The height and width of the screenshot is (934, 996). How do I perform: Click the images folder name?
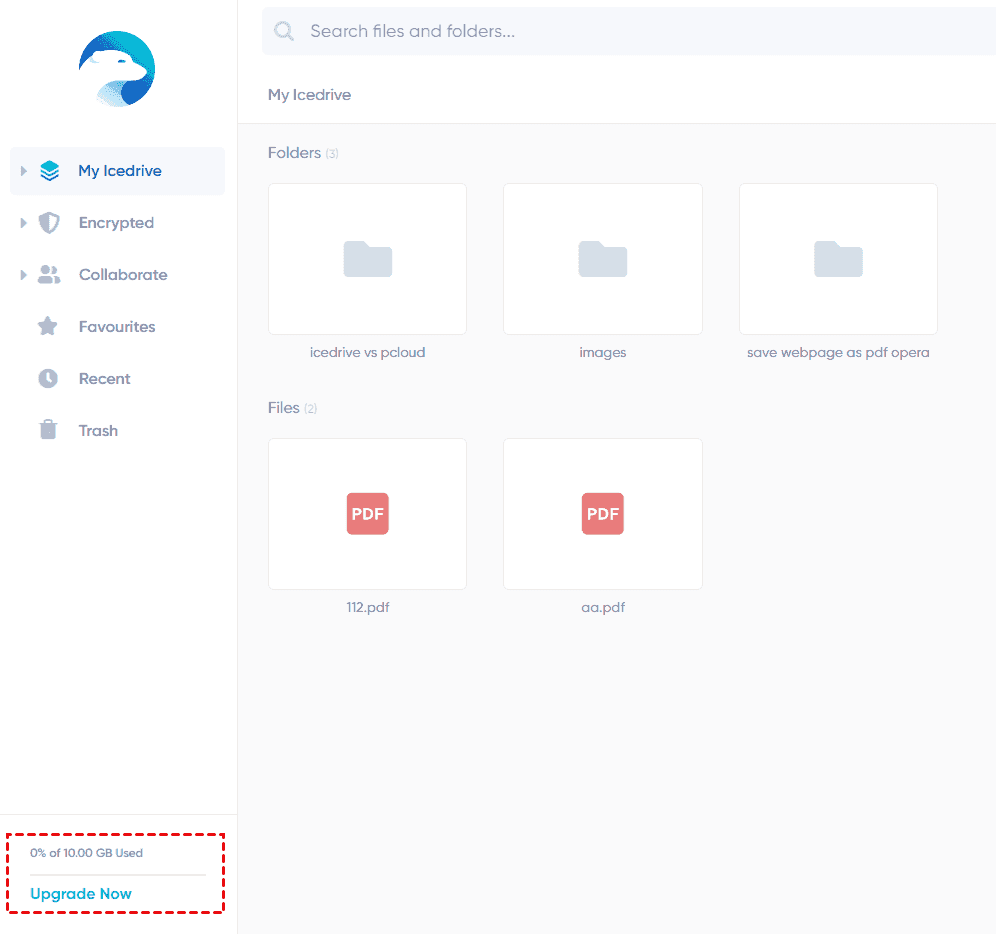[603, 353]
